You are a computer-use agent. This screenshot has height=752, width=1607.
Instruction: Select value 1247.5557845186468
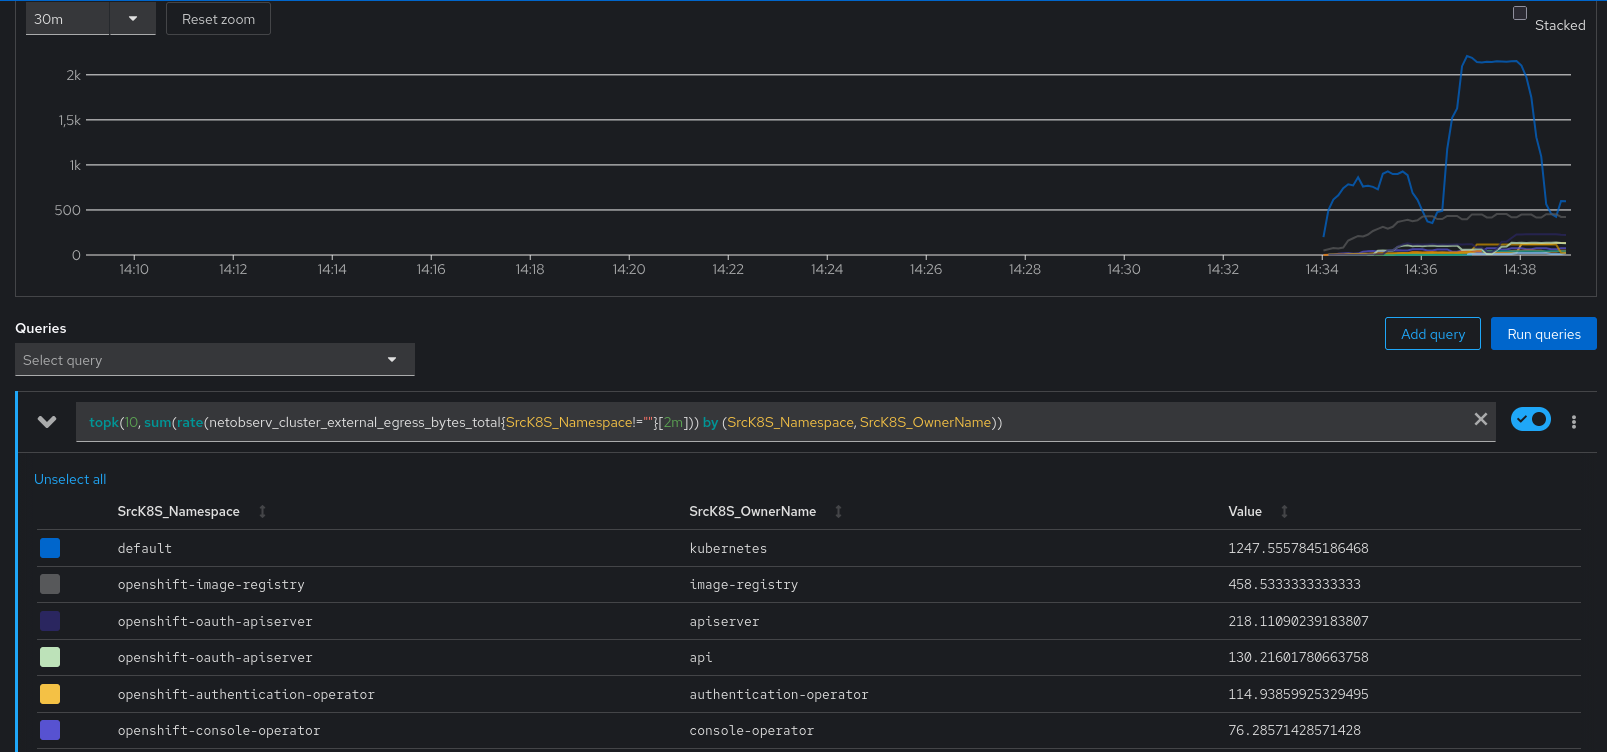(1298, 548)
